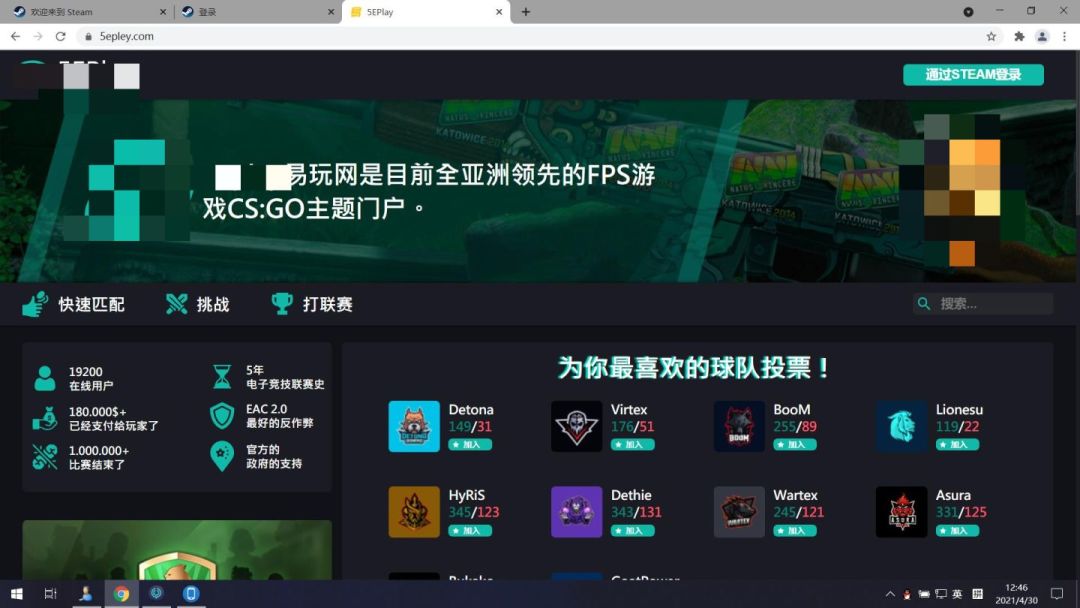Click the 19200 在线用户 text
Image resolution: width=1080 pixels, height=608 pixels.
point(91,379)
